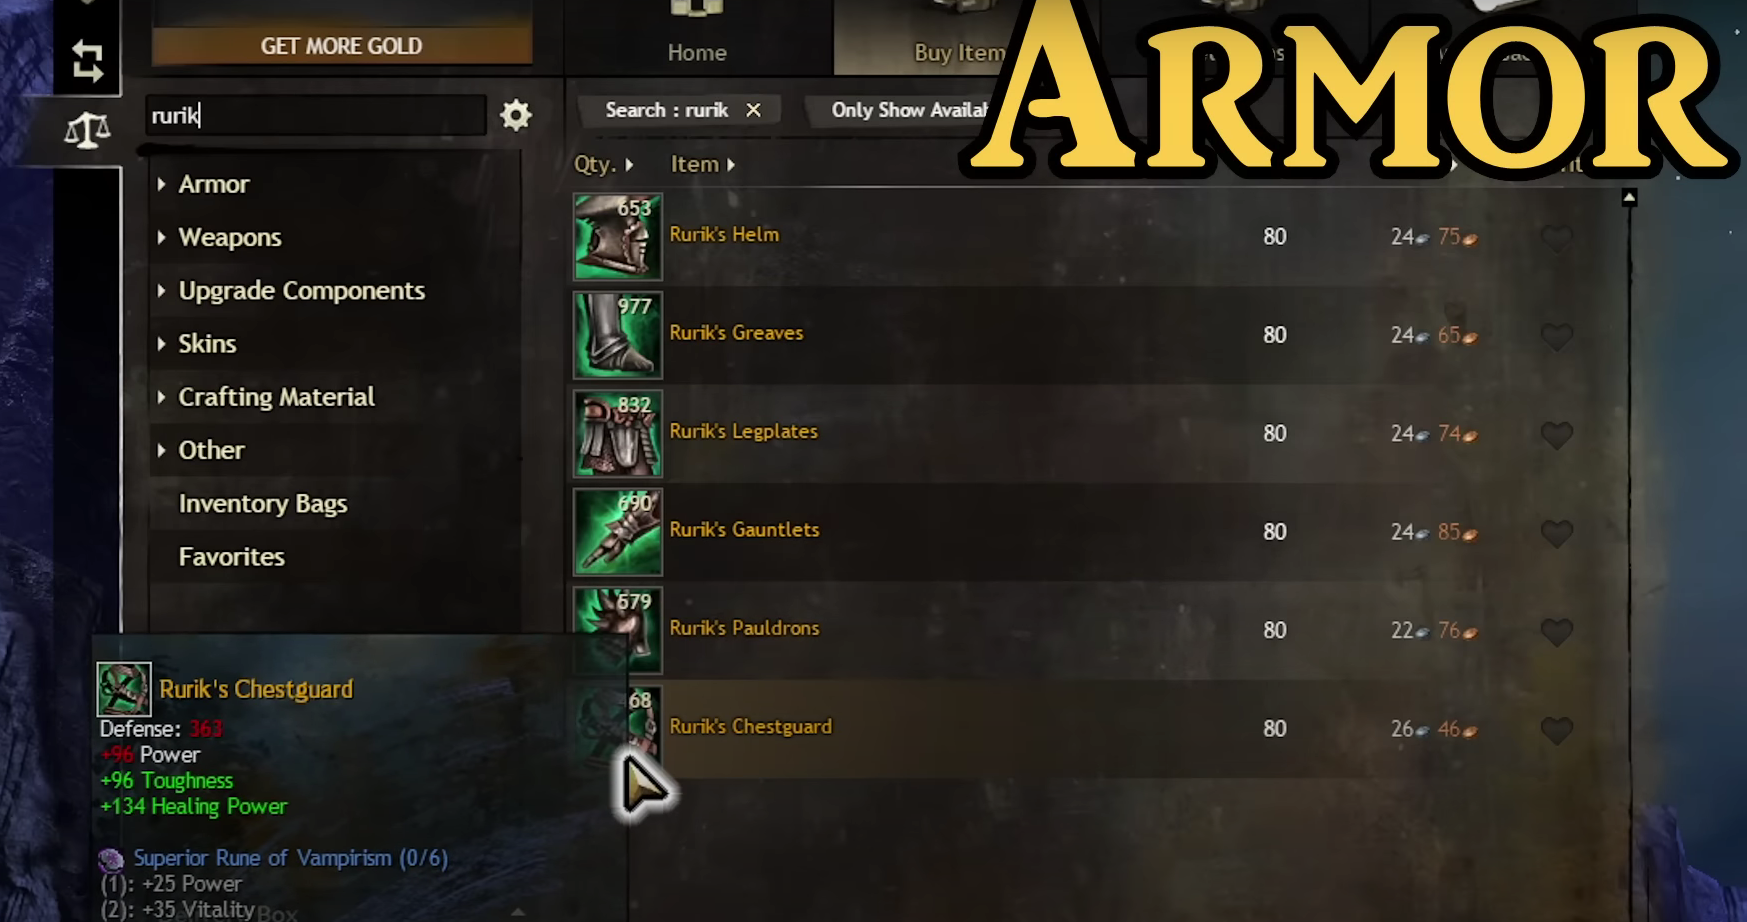Viewport: 1747px width, 922px height.
Task: Select Rurik's Legplates item icon
Action: tap(618, 434)
